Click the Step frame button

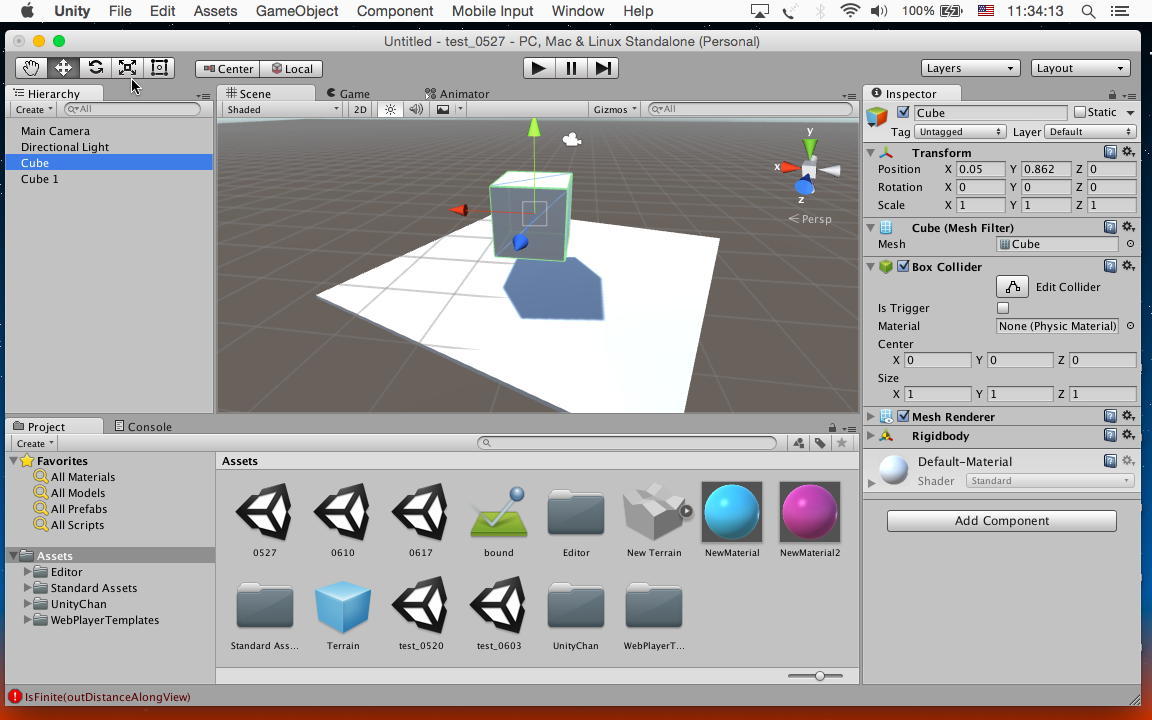pyautogui.click(x=603, y=68)
